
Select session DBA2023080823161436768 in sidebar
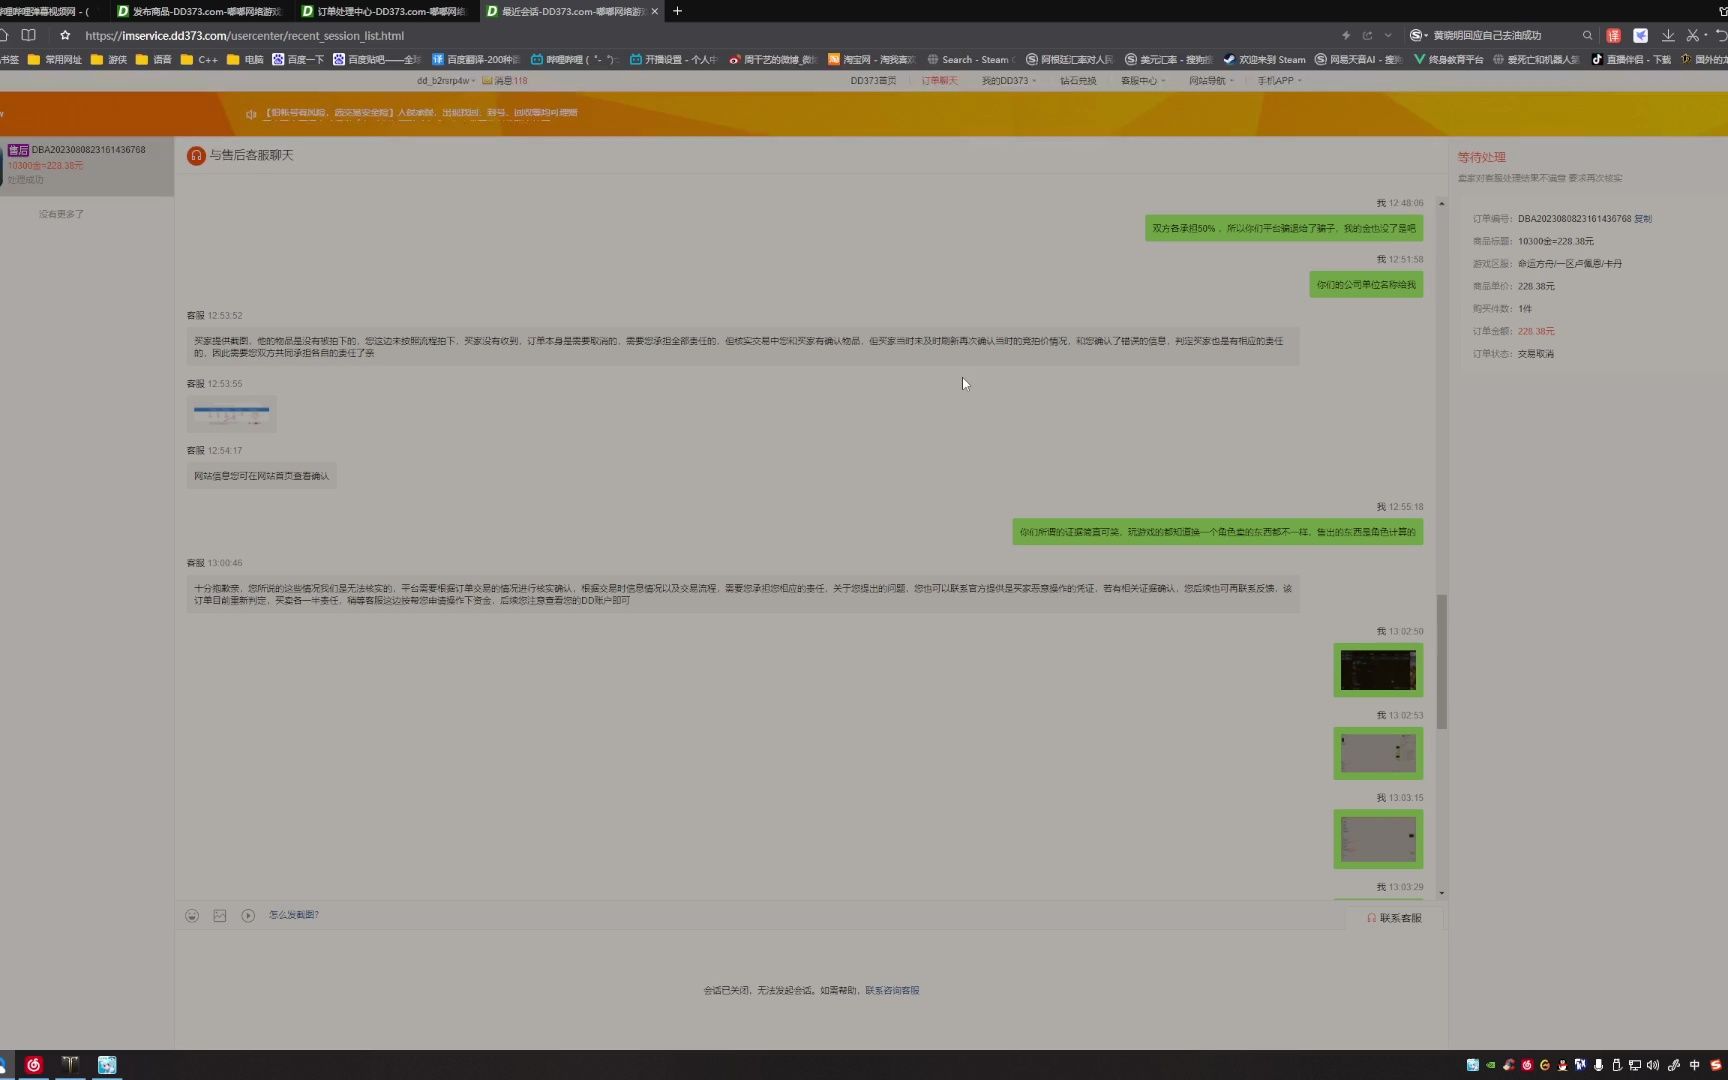click(x=87, y=165)
